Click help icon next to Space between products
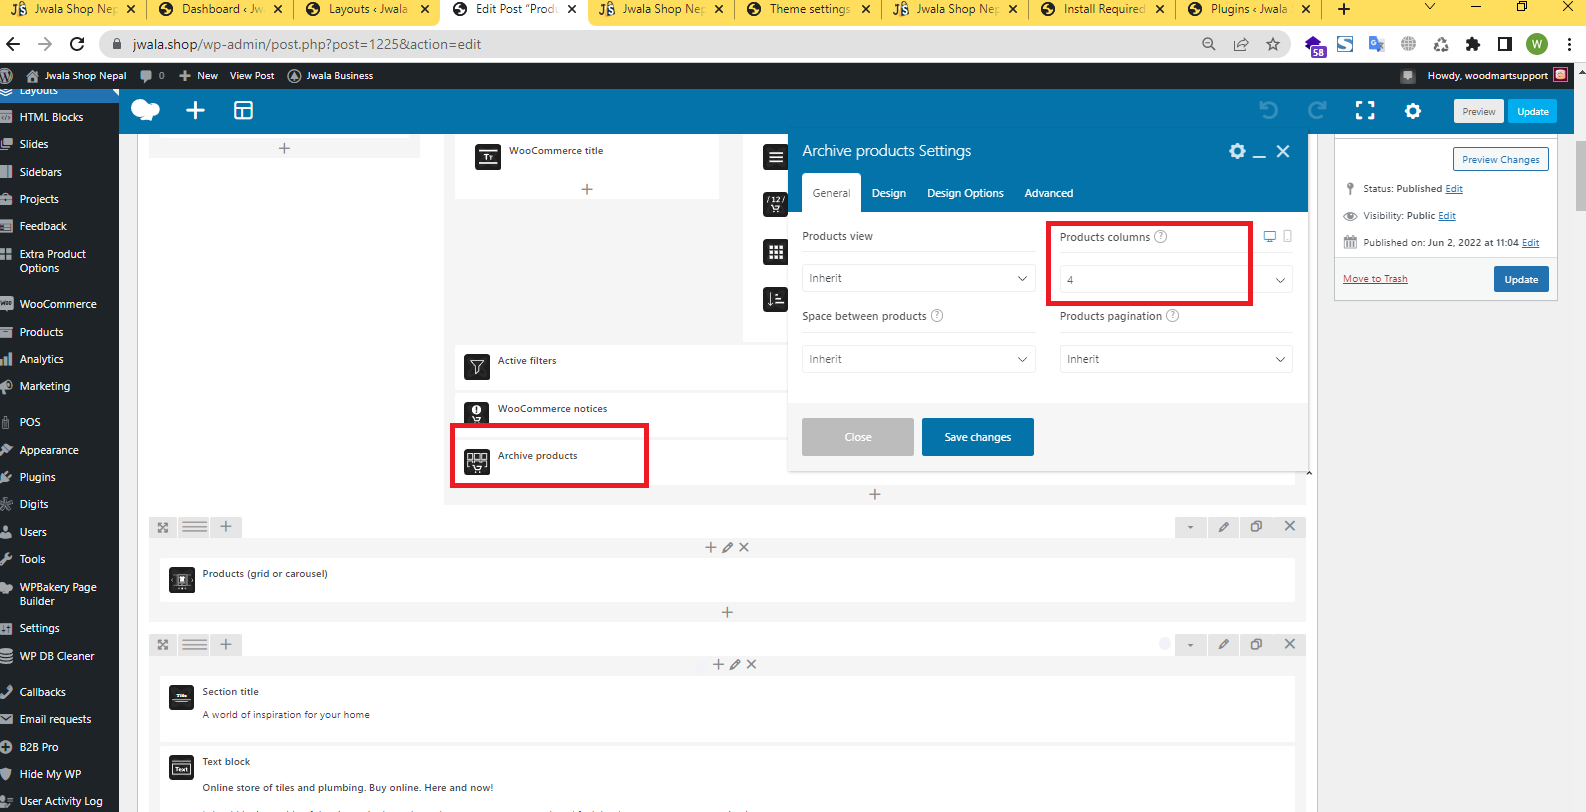 pos(937,316)
